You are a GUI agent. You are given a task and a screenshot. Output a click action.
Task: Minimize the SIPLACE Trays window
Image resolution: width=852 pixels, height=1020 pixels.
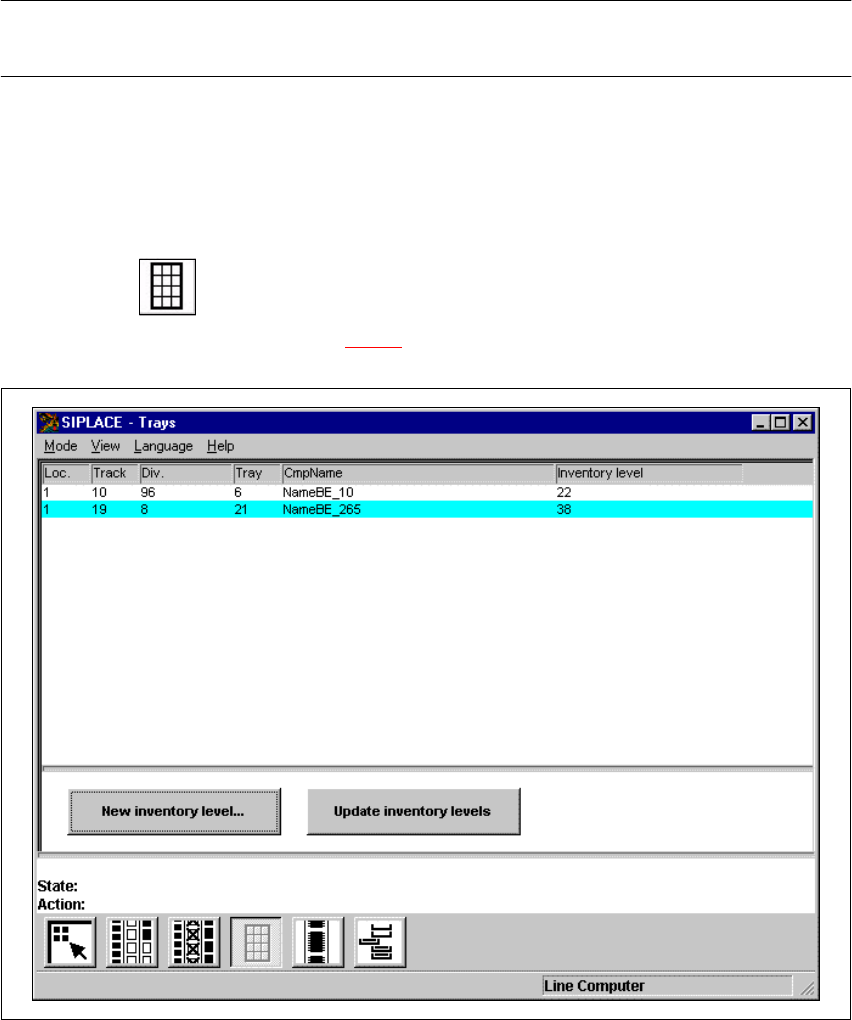click(x=760, y=422)
